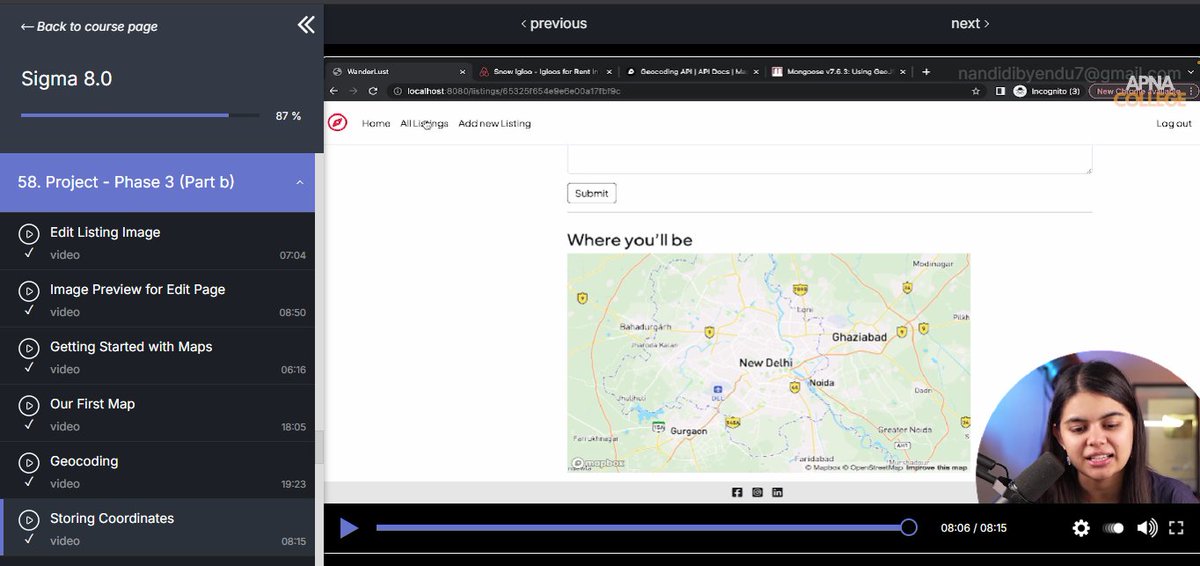Screen dimensions: 1200x566
Task: Click the browser forward arrow
Action: pos(353,91)
